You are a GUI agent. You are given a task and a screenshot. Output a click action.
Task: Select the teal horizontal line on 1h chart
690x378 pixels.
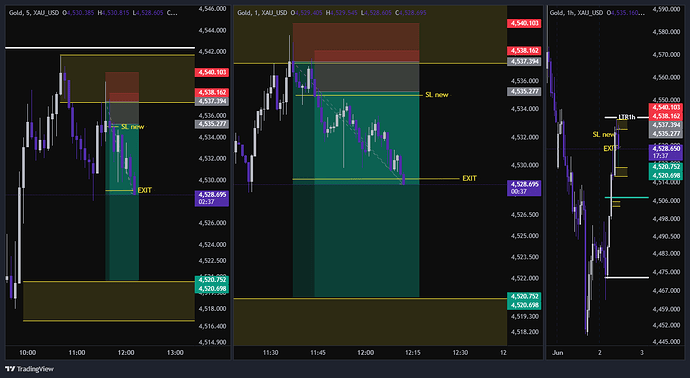(627, 198)
